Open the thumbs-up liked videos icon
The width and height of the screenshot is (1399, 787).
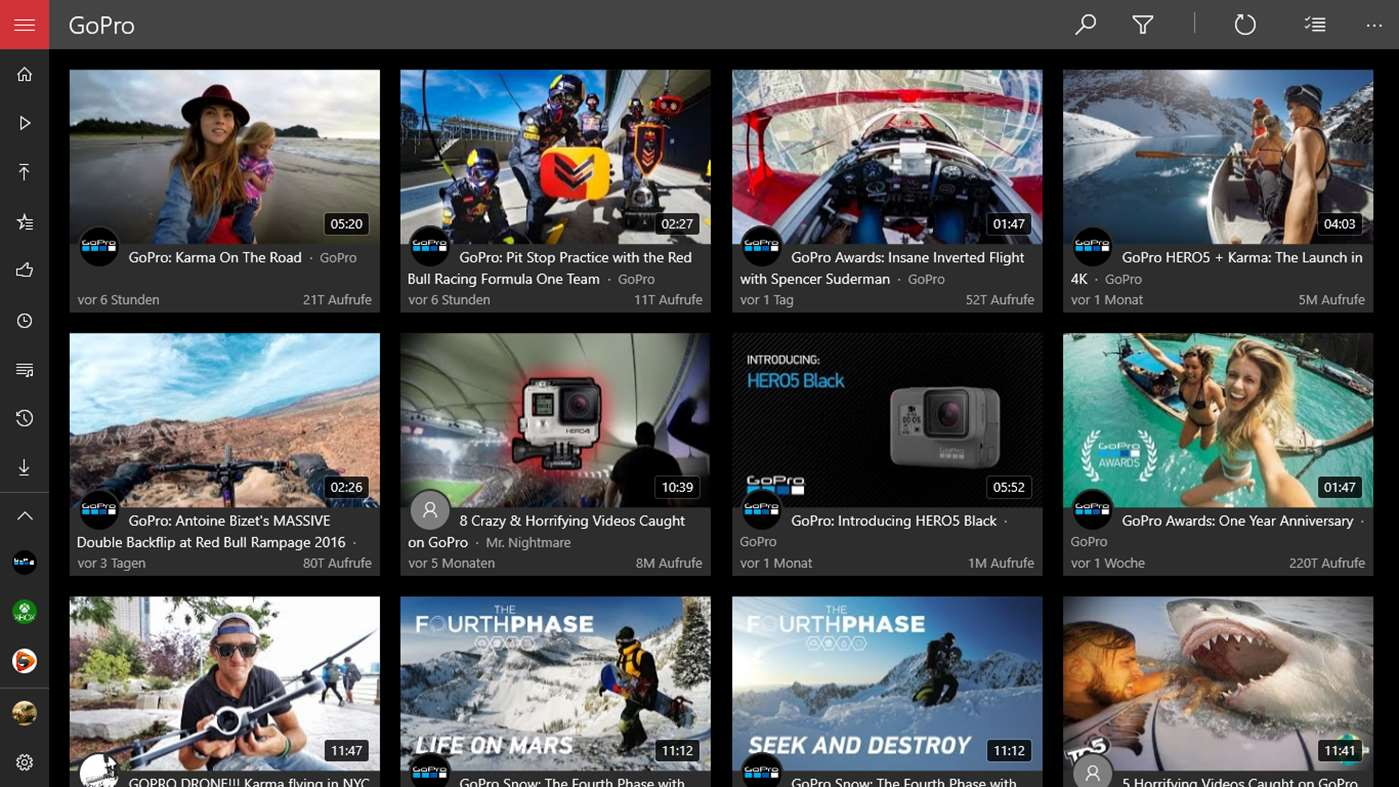(x=24, y=270)
